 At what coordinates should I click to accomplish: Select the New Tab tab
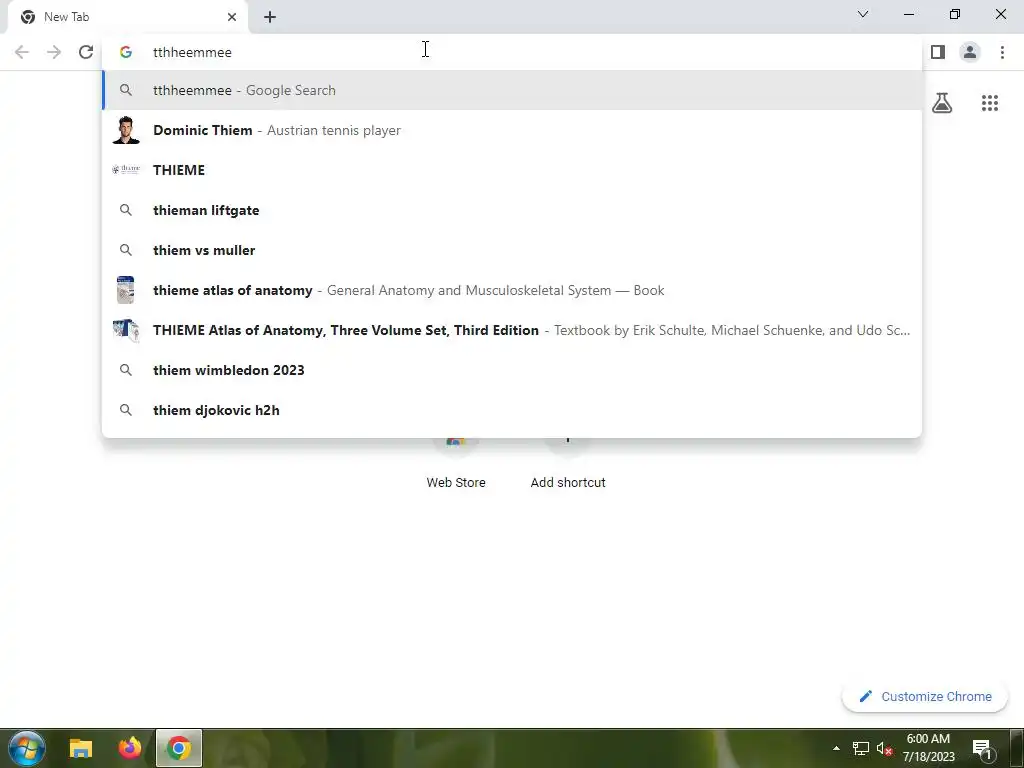pyautogui.click(x=128, y=17)
